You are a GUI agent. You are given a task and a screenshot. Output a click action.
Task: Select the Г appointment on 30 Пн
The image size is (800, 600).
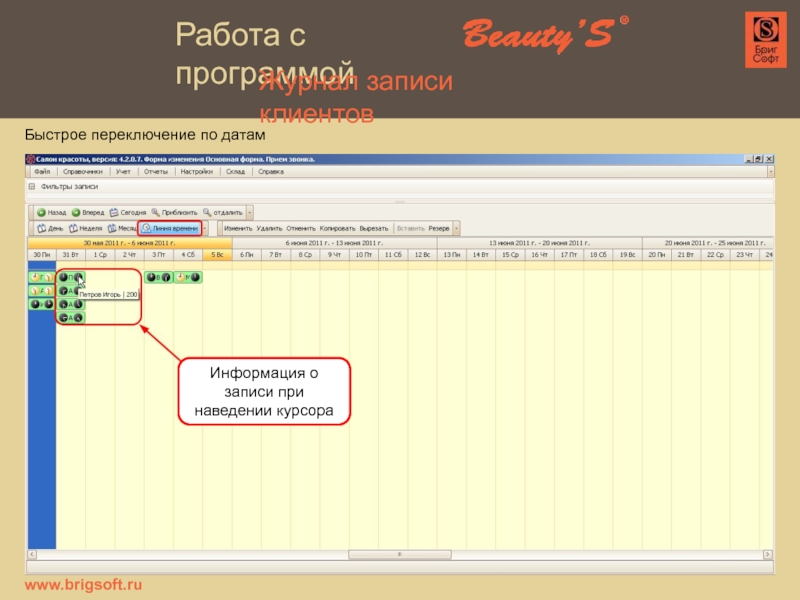click(41, 277)
